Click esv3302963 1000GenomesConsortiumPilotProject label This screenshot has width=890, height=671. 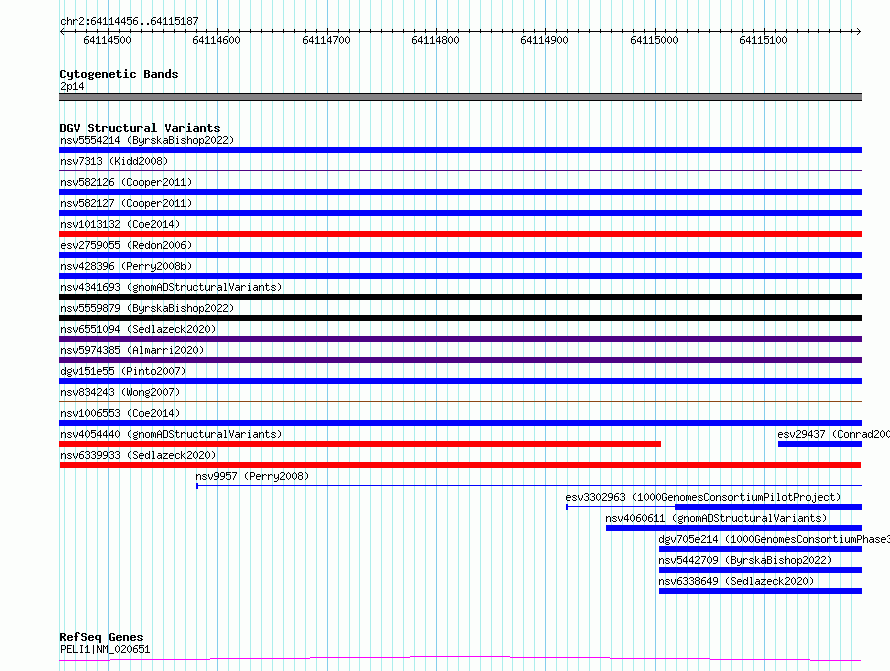pos(703,497)
